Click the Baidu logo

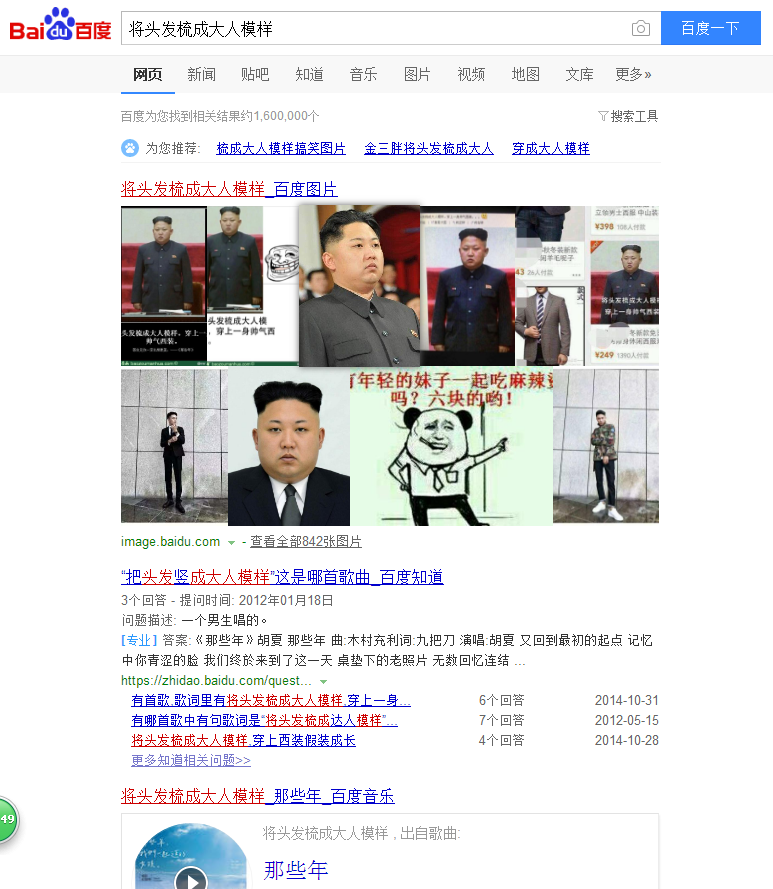tap(61, 26)
